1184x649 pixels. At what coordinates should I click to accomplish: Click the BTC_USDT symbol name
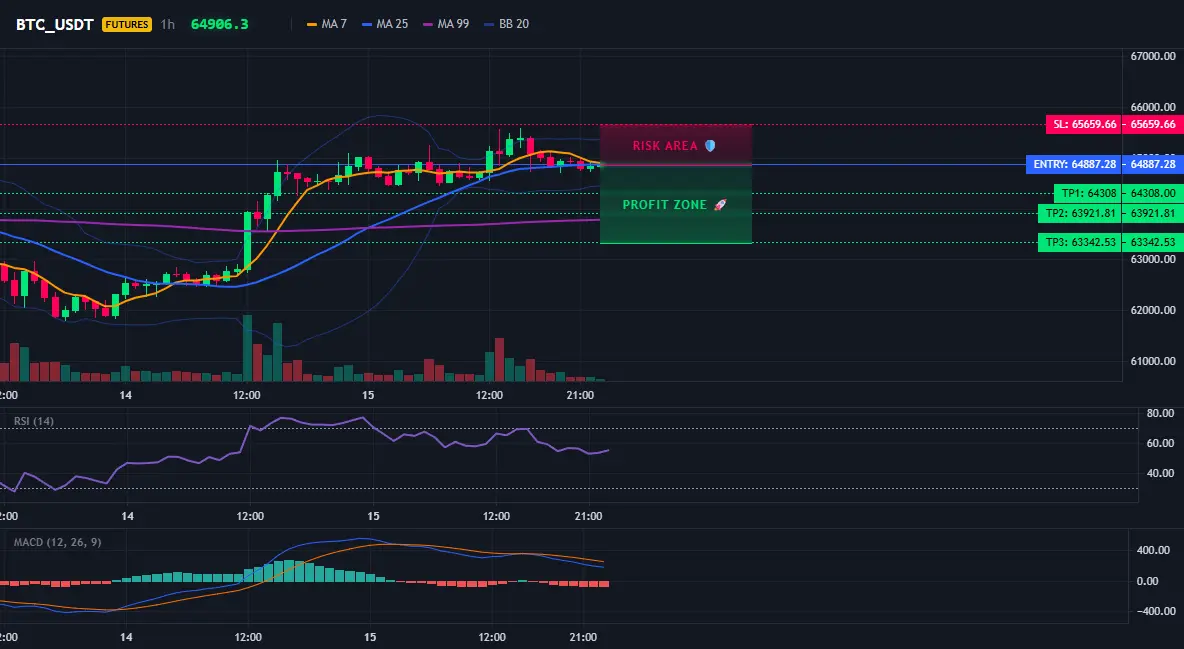click(54, 24)
